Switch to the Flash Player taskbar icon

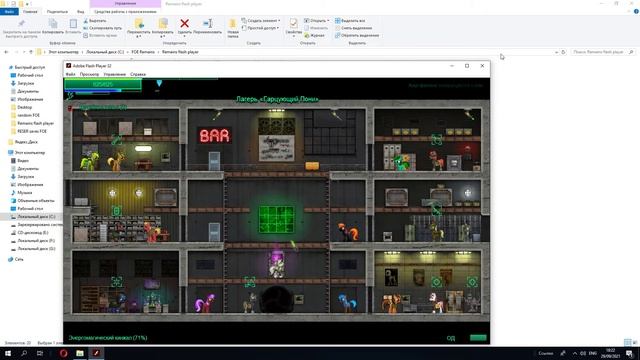coord(96,353)
